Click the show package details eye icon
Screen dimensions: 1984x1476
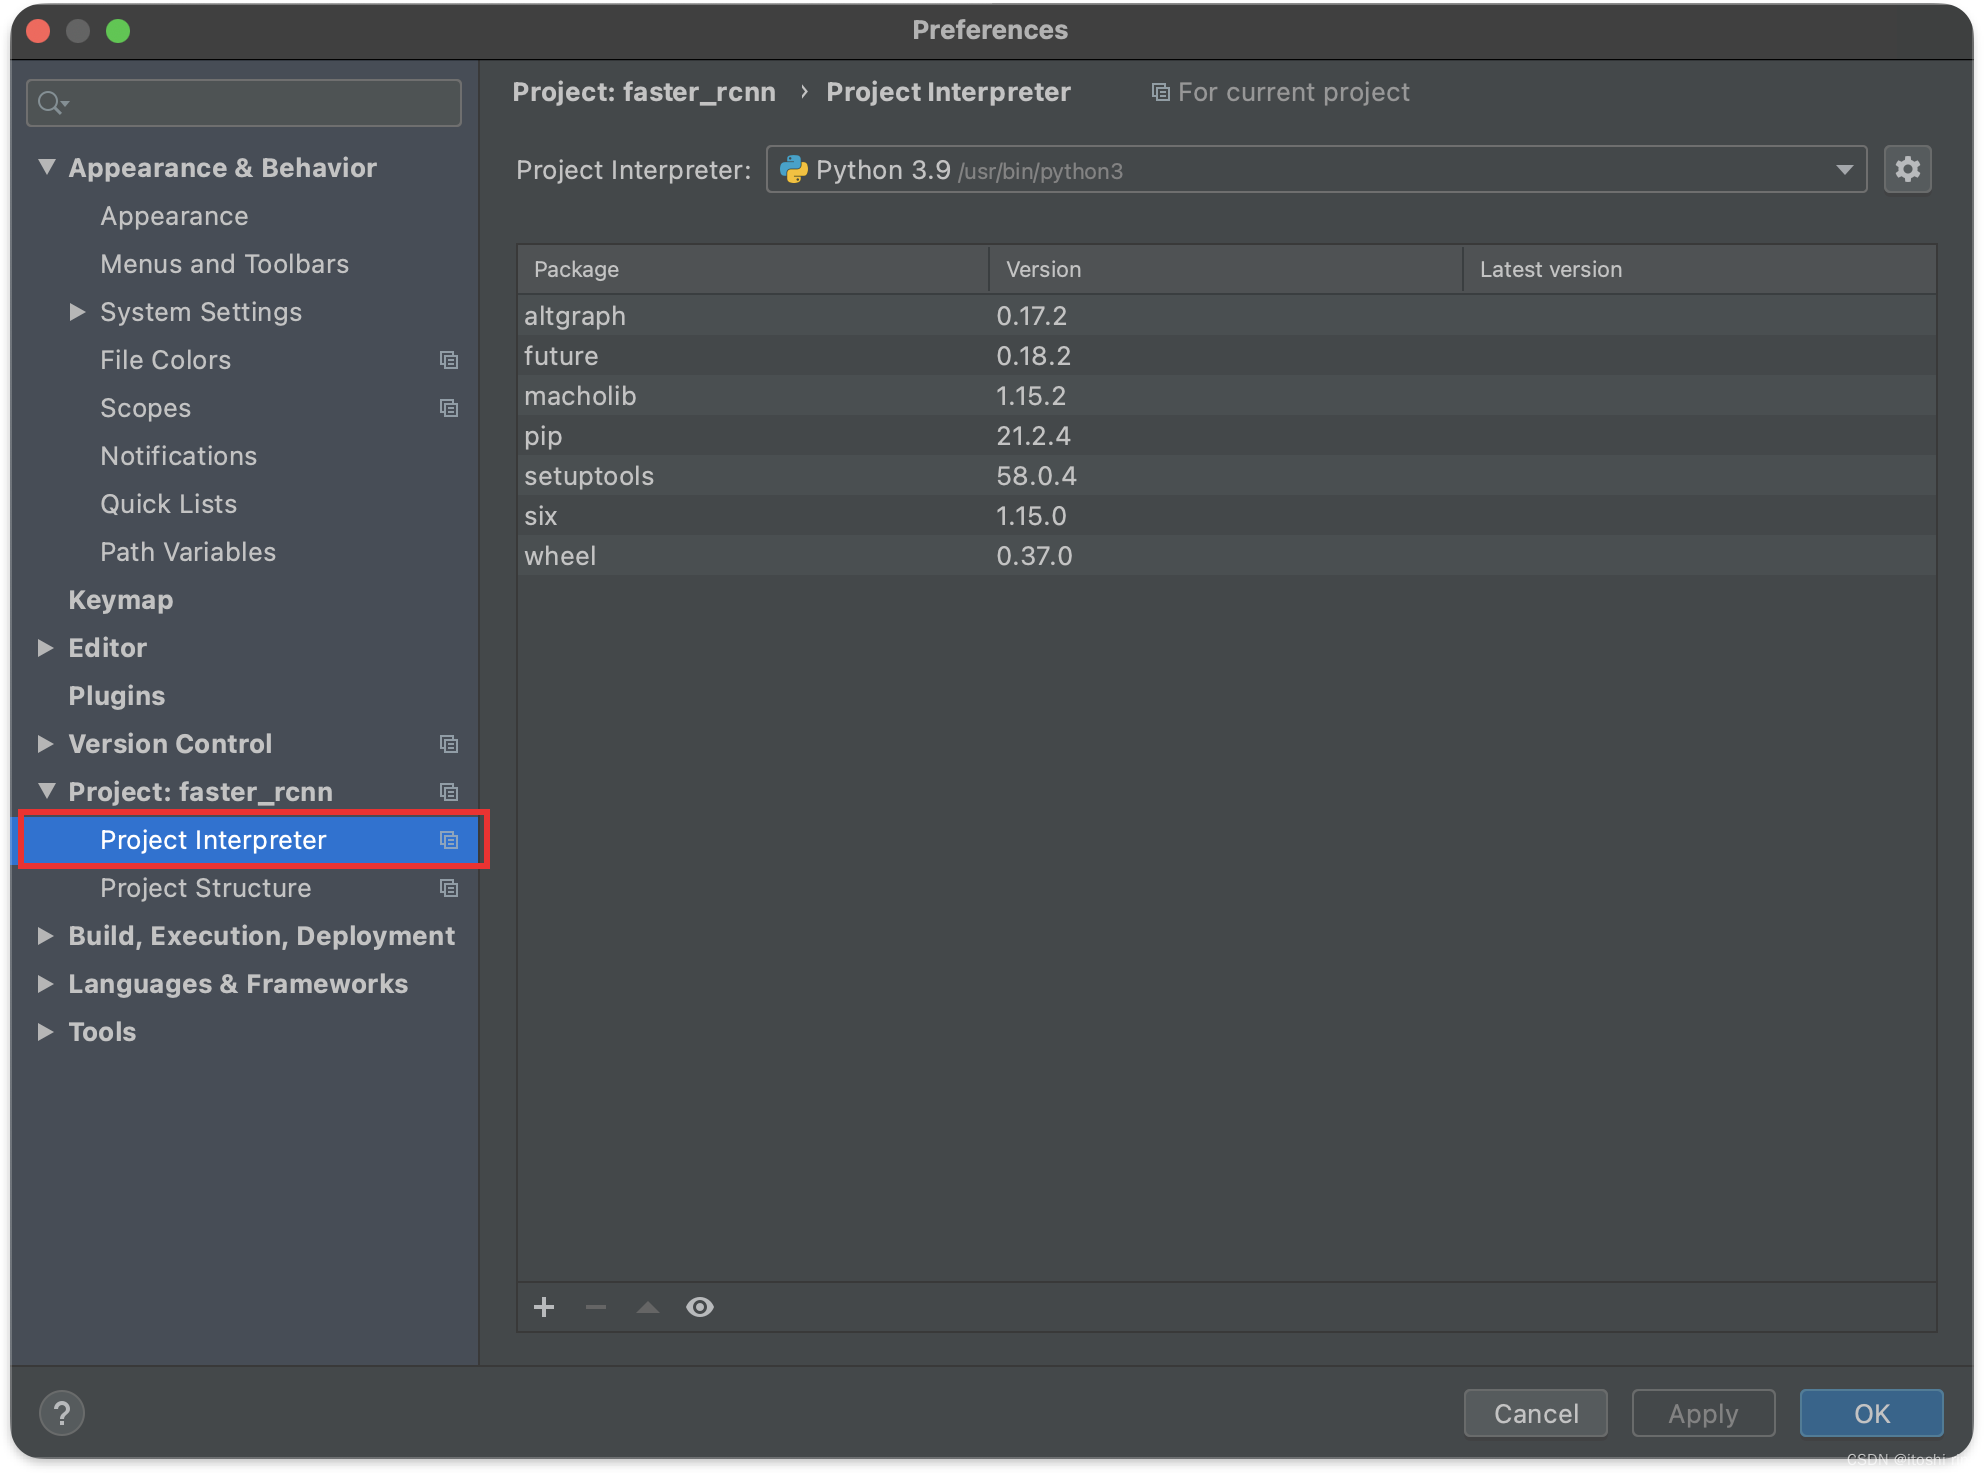click(701, 1307)
